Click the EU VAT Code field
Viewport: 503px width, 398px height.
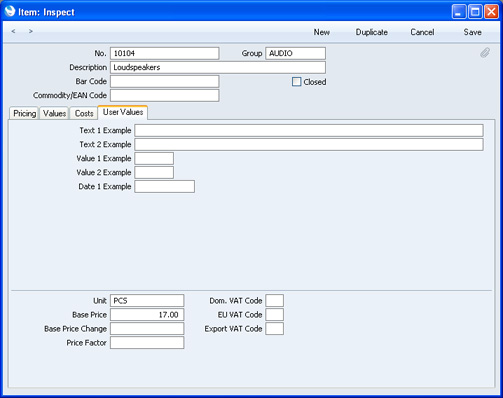tap(275, 314)
